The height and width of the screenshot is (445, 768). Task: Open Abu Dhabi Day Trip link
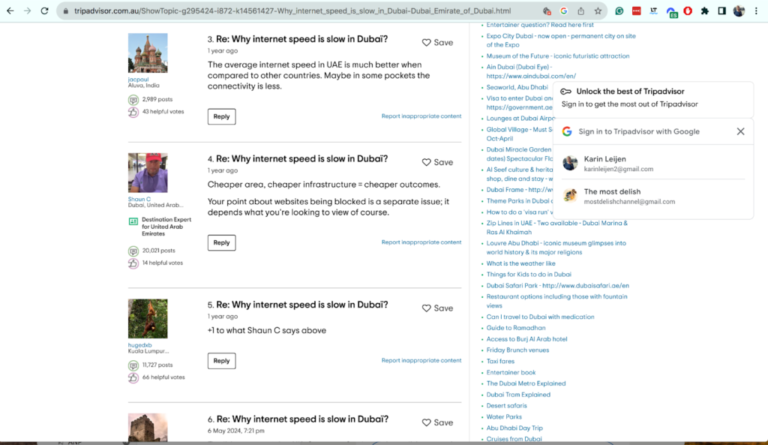514,428
